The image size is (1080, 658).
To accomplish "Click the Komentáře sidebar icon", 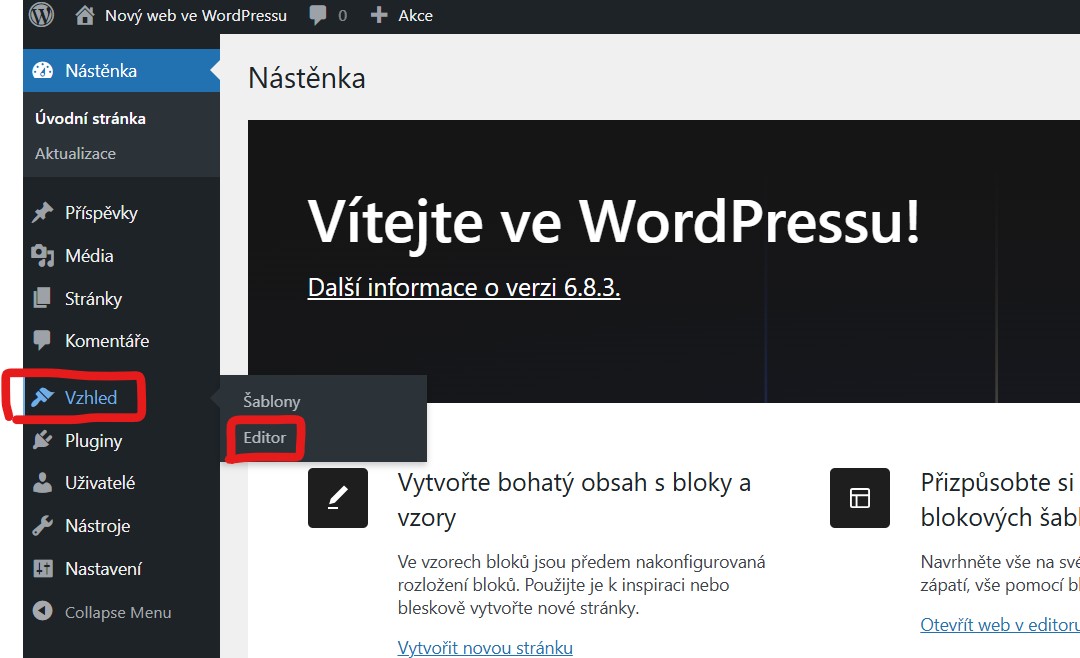I will pos(43,340).
